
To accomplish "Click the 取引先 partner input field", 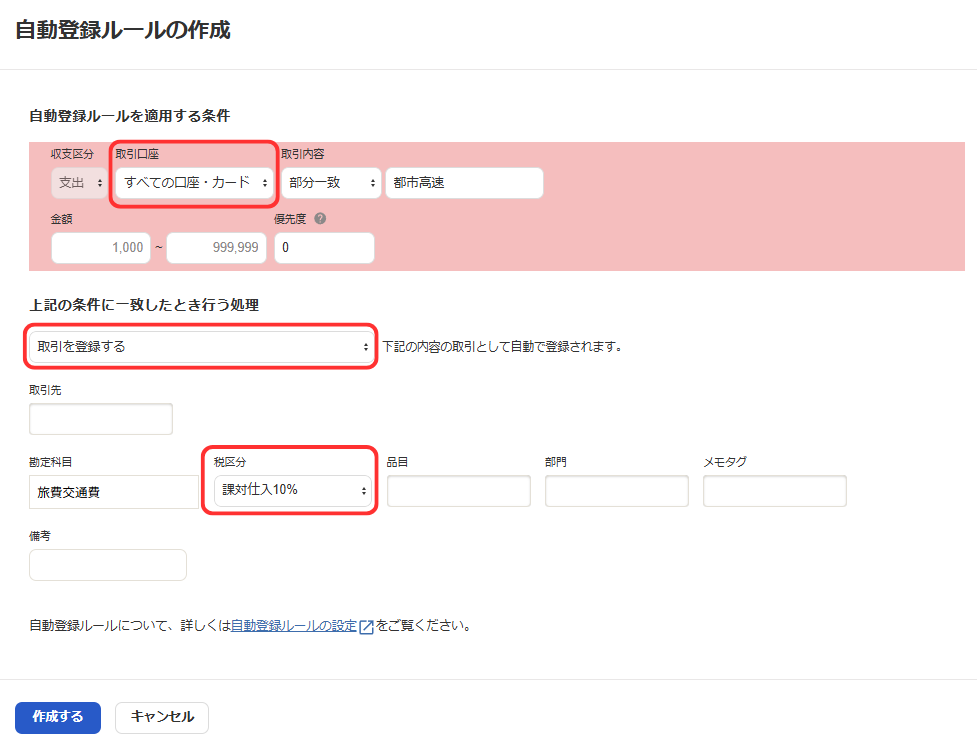I will (101, 419).
